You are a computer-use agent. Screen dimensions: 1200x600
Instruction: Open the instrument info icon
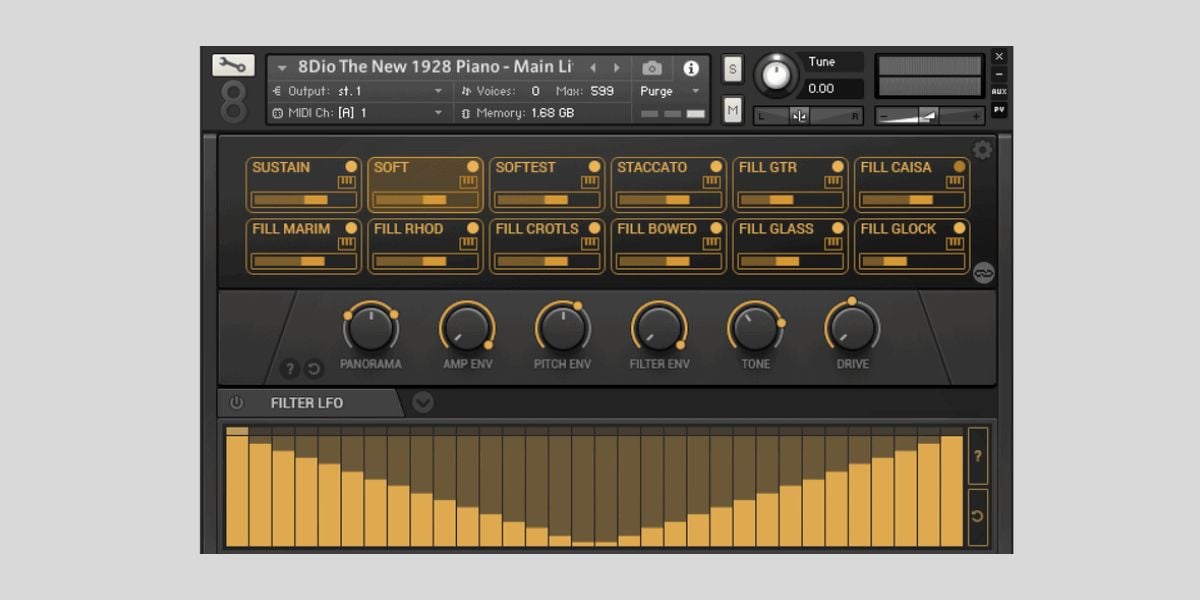click(691, 68)
